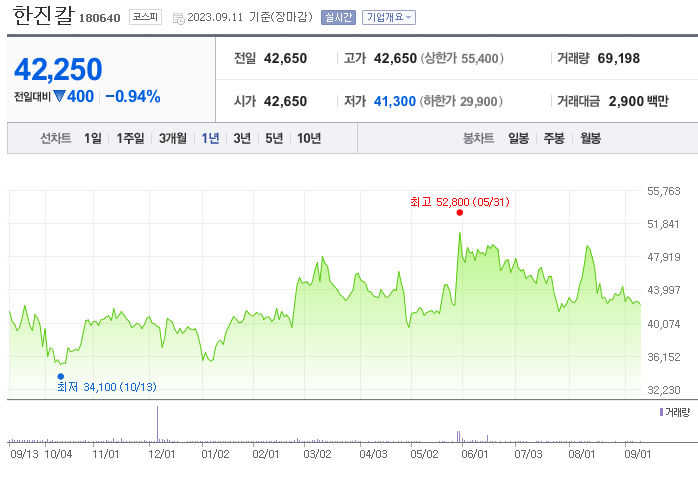Image resolution: width=698 pixels, height=477 pixels.
Task: Click the 거래량 value 69,198
Action: (619, 58)
